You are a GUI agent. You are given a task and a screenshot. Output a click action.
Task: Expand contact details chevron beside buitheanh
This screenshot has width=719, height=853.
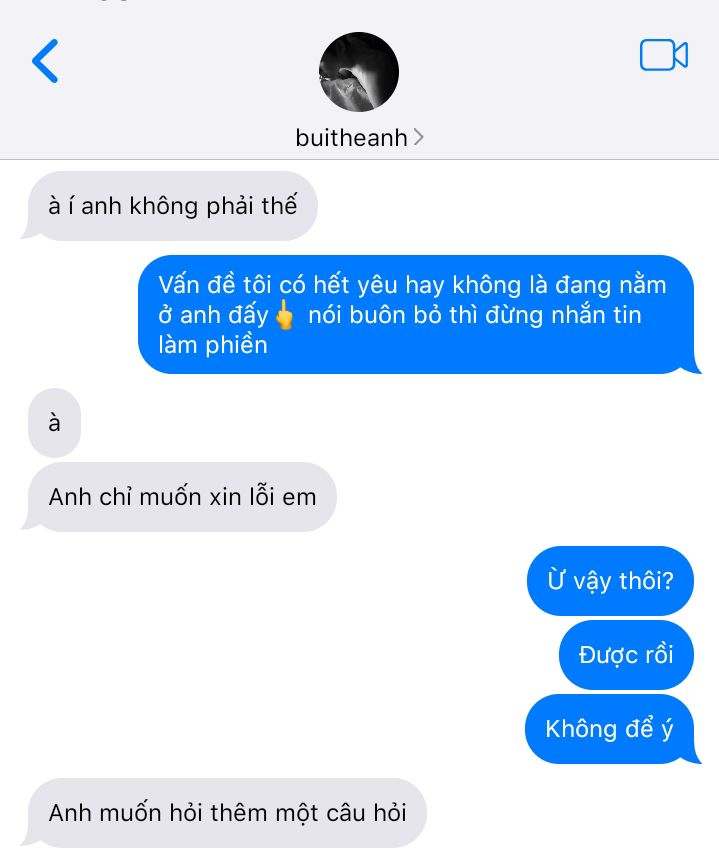click(x=418, y=137)
